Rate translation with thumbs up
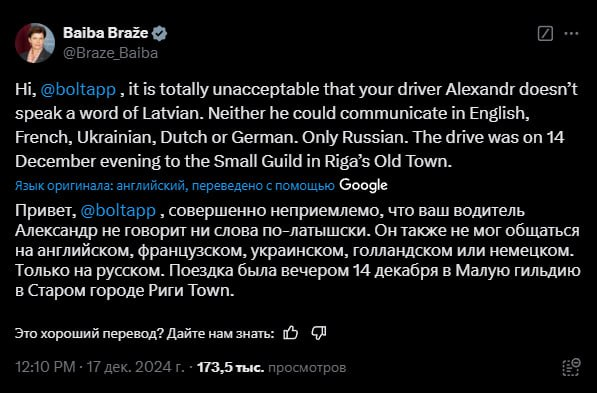Viewport: 597px width, 393px height. click(291, 333)
